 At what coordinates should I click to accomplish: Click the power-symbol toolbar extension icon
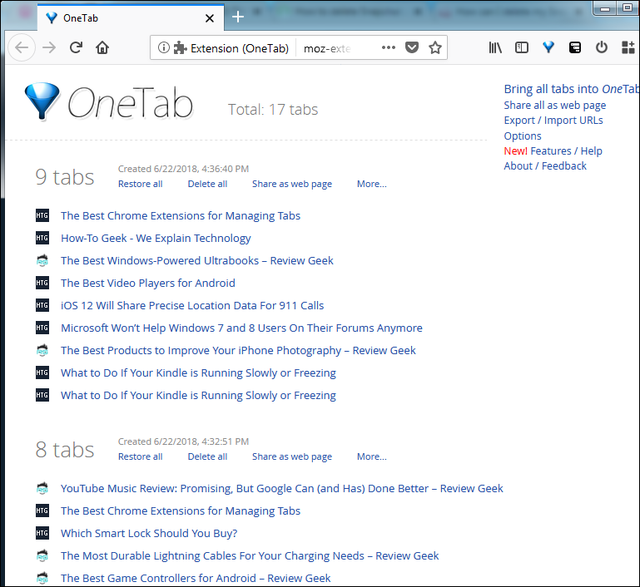tap(601, 48)
